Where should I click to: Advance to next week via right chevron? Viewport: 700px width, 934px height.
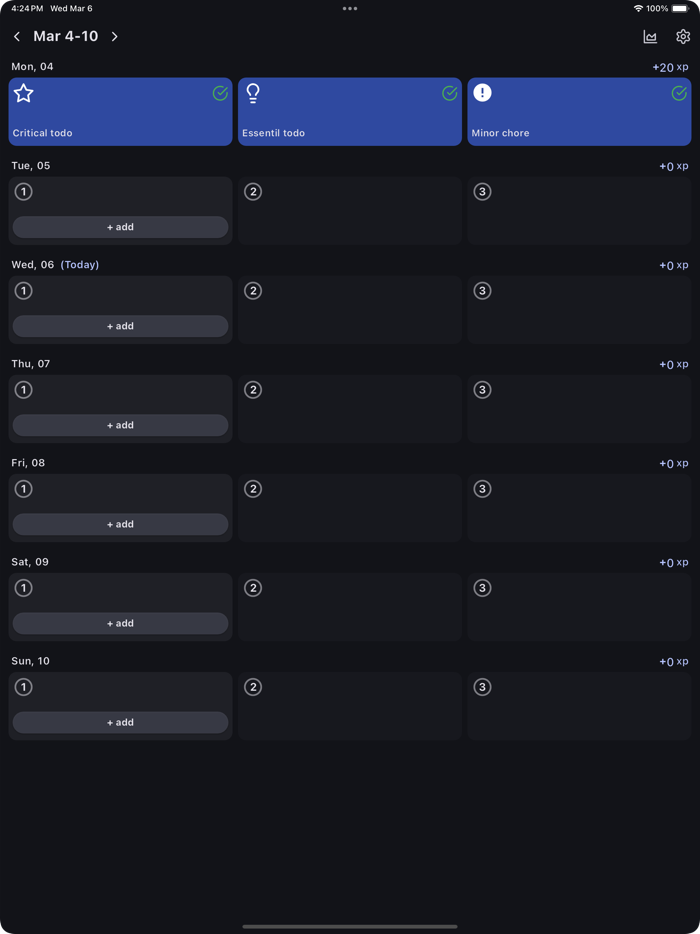(114, 36)
